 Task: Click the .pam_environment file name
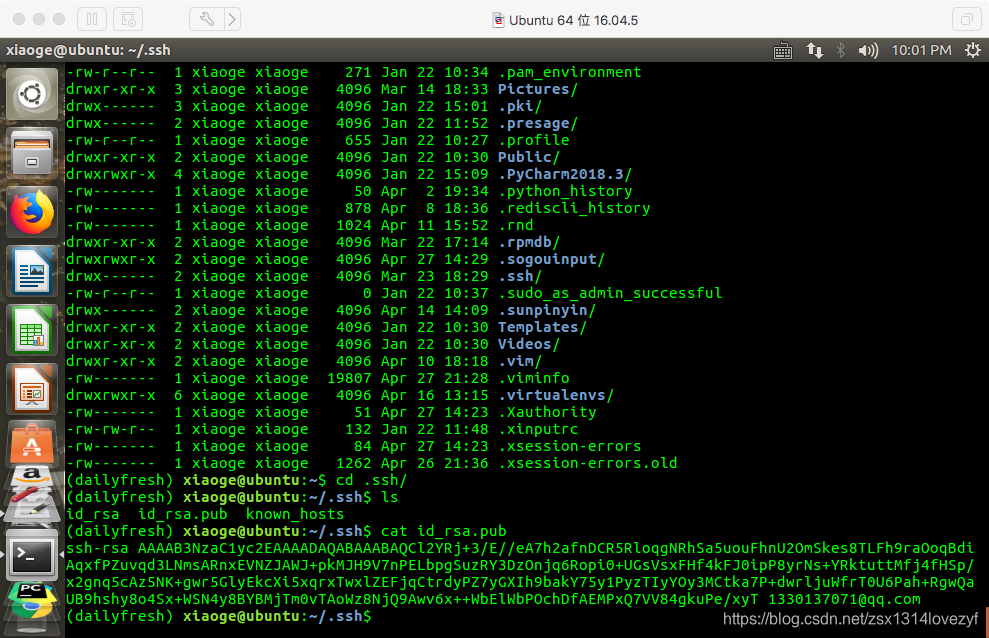coord(570,72)
